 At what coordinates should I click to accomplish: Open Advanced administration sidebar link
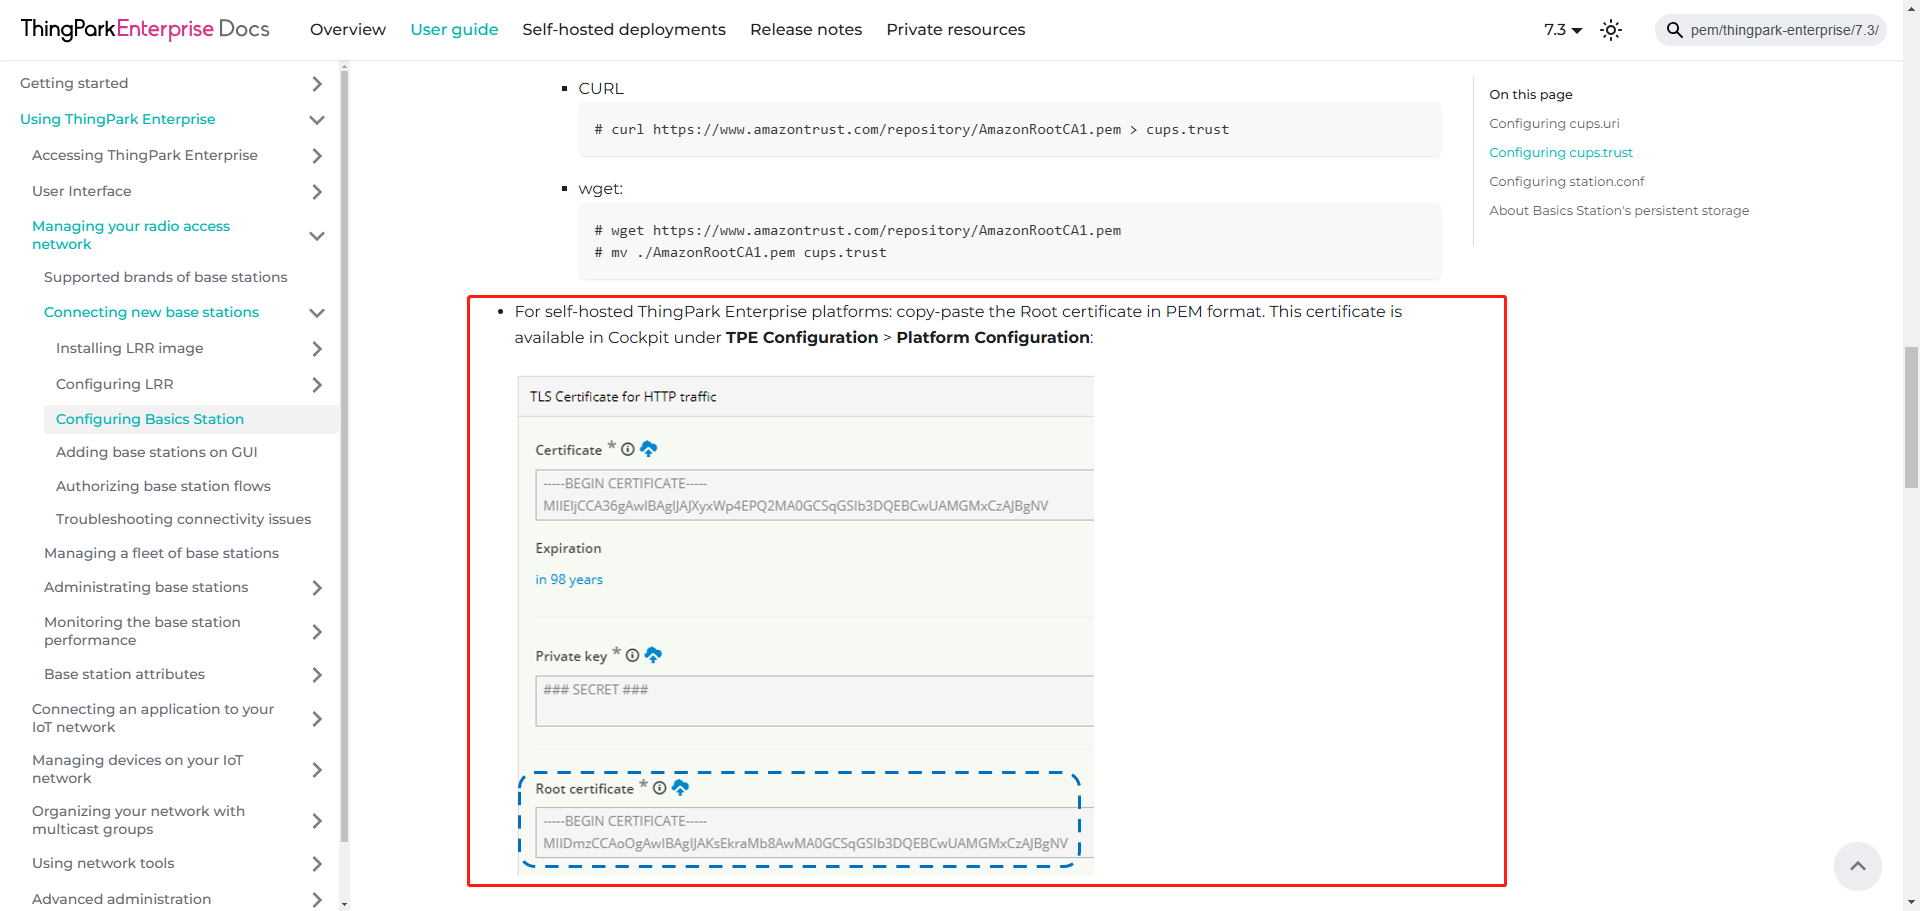coord(122,899)
